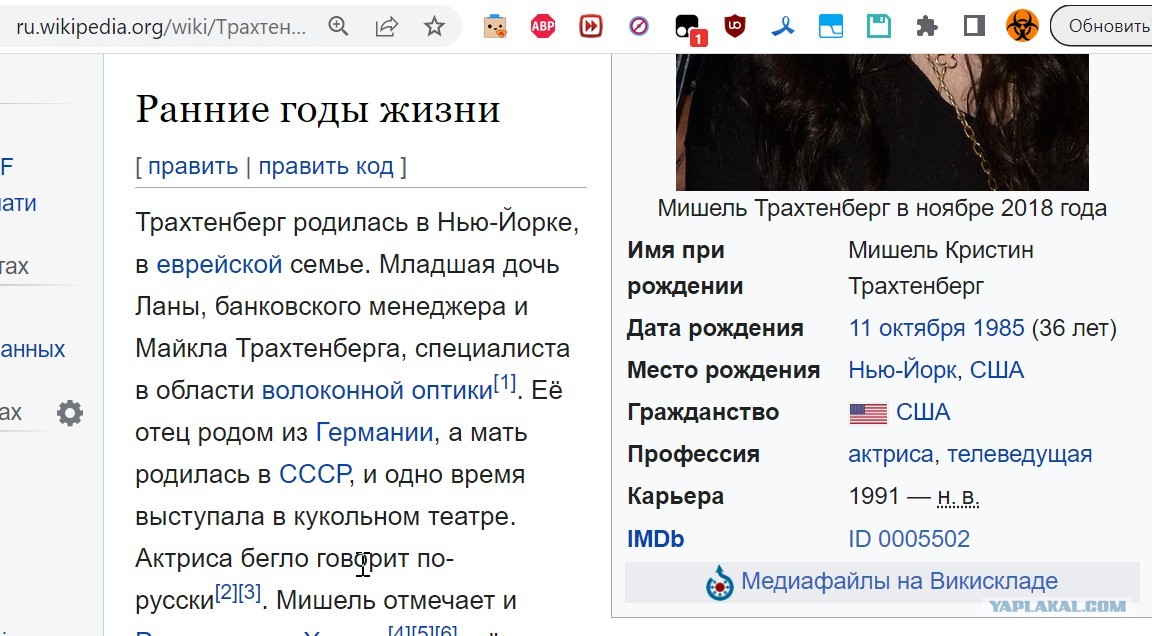Open the 'Нью-Йорк' birthplace link

904,370
